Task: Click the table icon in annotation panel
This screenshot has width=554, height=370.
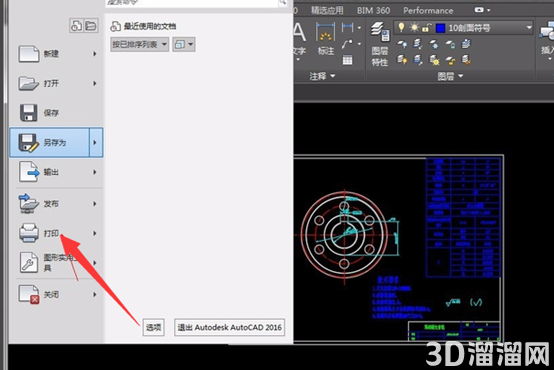Action: click(x=348, y=60)
